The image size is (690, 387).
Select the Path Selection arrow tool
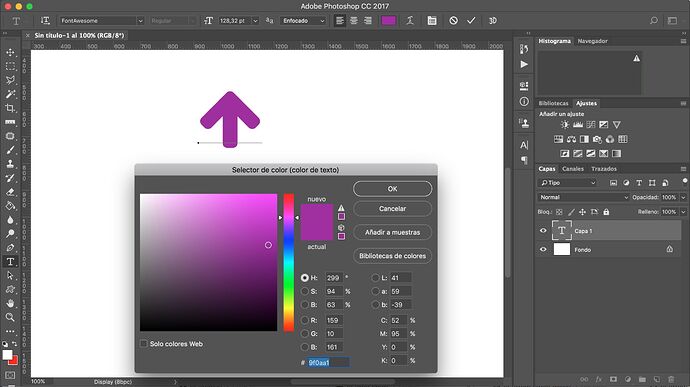[10, 276]
